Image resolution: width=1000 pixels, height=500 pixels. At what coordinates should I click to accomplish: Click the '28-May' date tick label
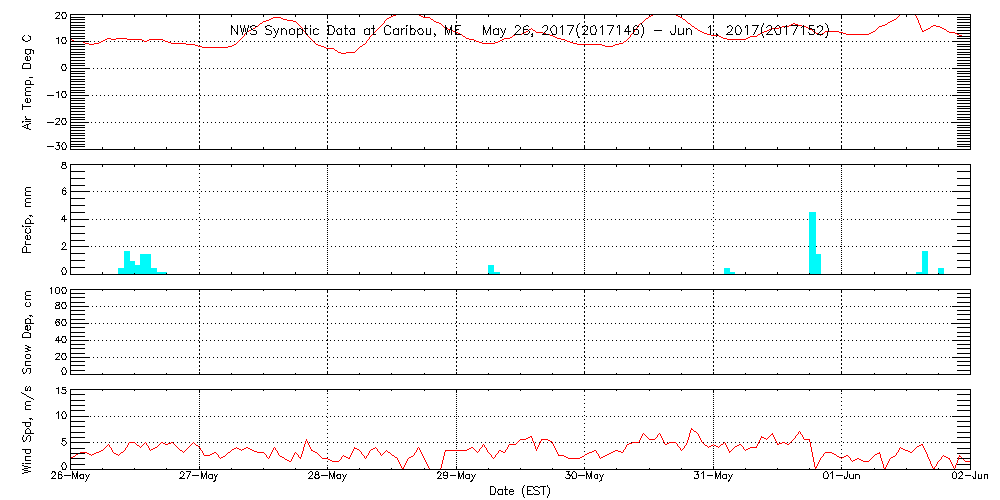328,477
